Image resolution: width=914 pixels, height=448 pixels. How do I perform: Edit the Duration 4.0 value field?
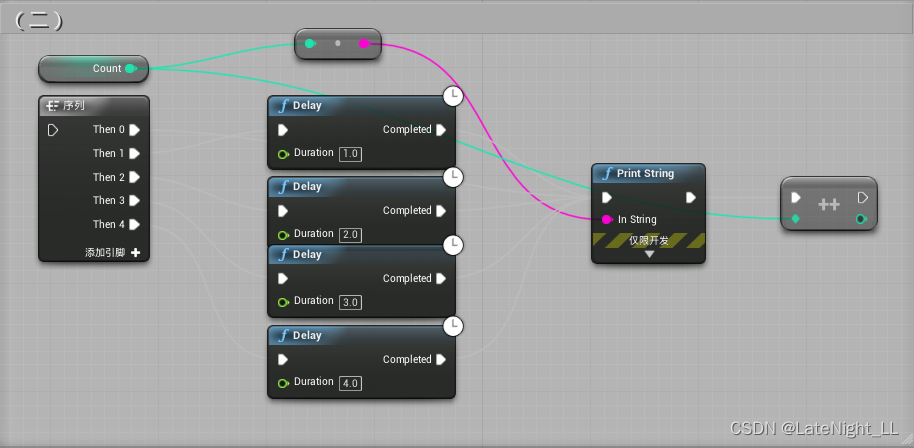350,383
